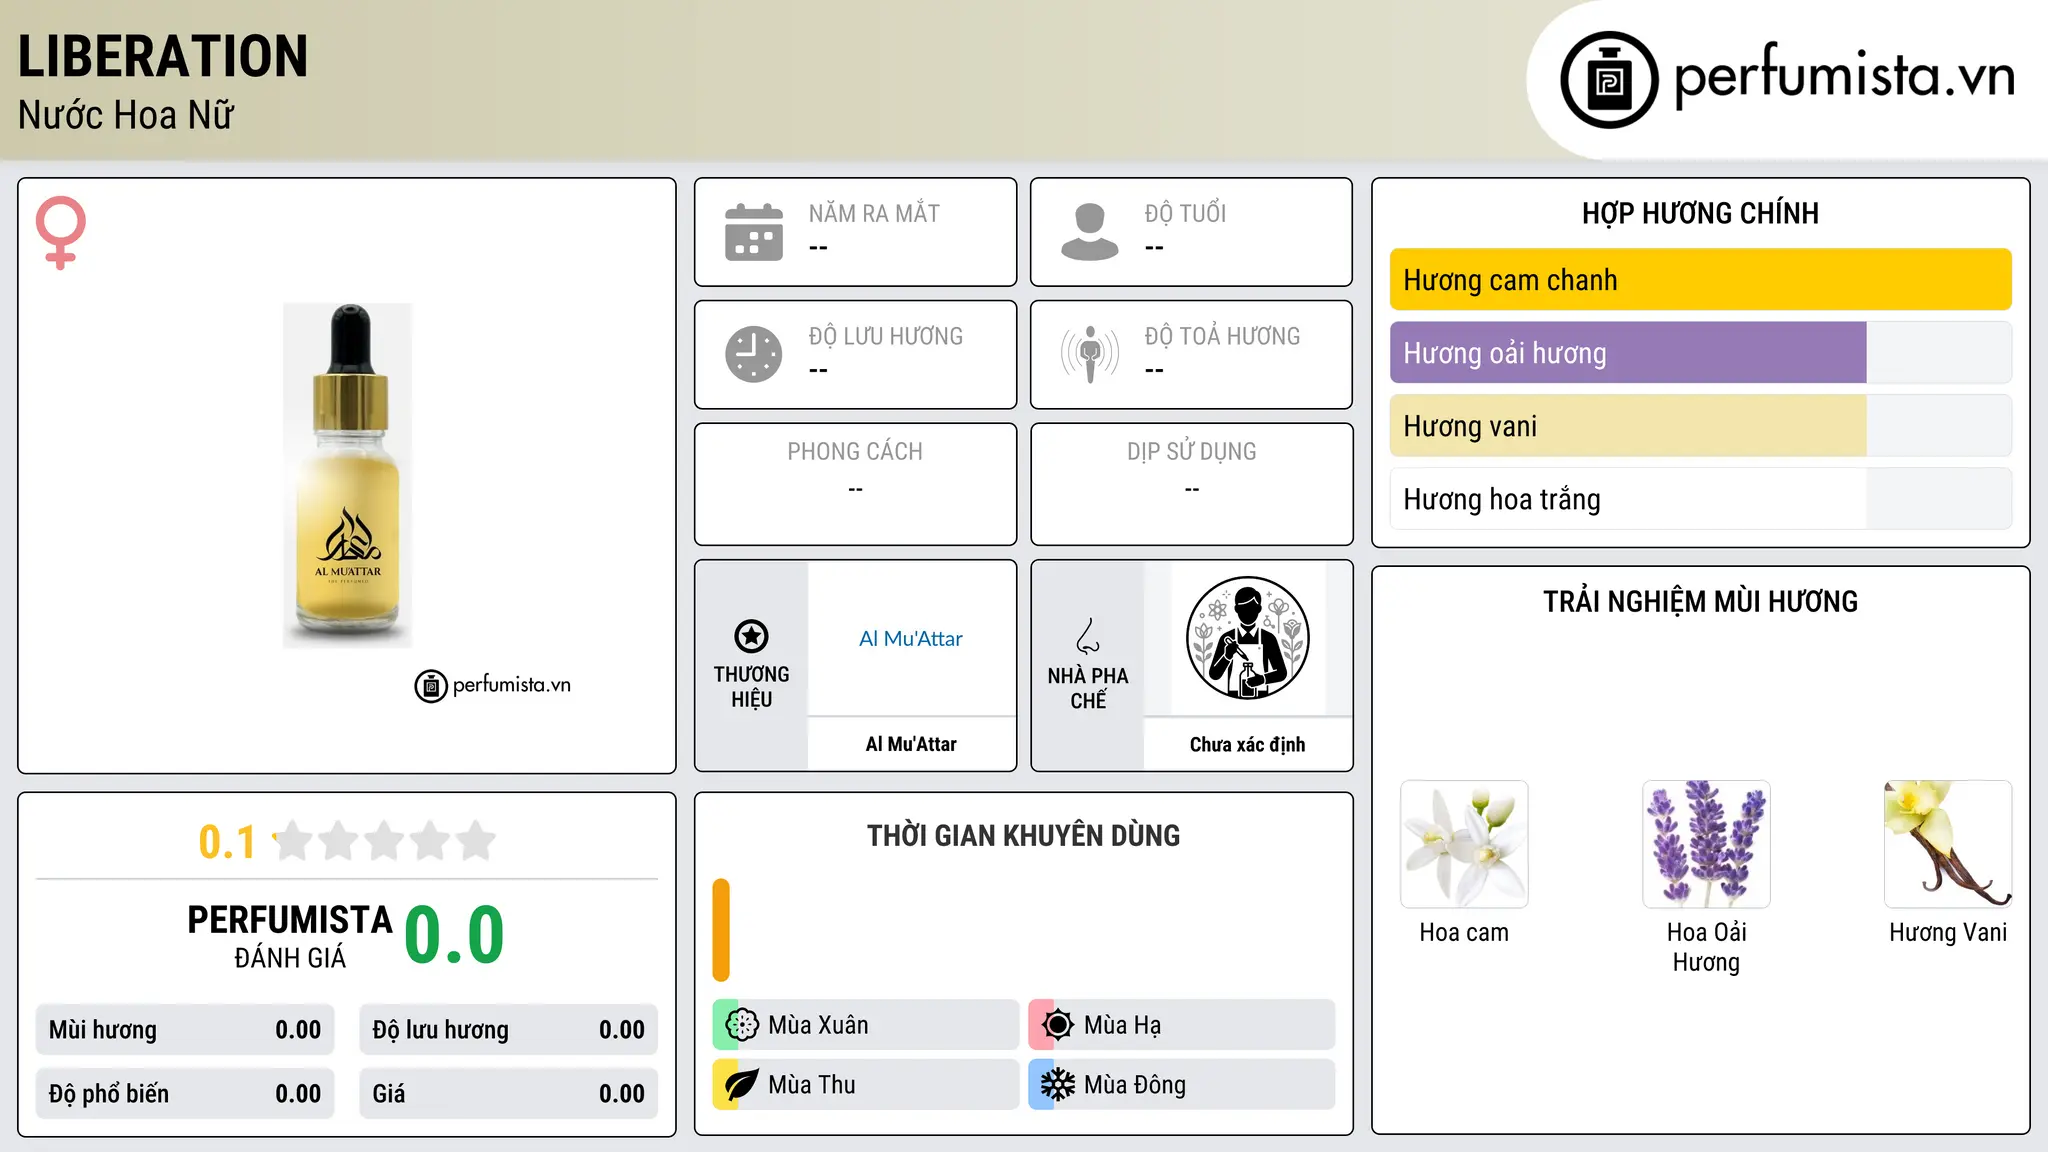Click the perfumista.vn bottle logo icon in header
The image size is (2048, 1152).
click(x=1609, y=80)
